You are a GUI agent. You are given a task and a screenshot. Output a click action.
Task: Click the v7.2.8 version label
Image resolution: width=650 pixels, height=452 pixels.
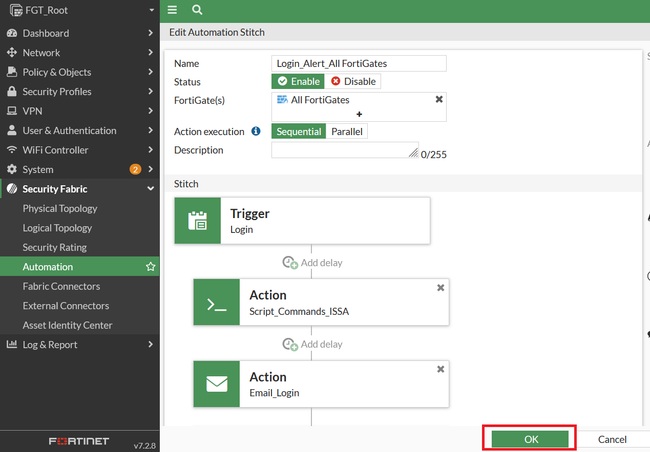click(x=145, y=446)
